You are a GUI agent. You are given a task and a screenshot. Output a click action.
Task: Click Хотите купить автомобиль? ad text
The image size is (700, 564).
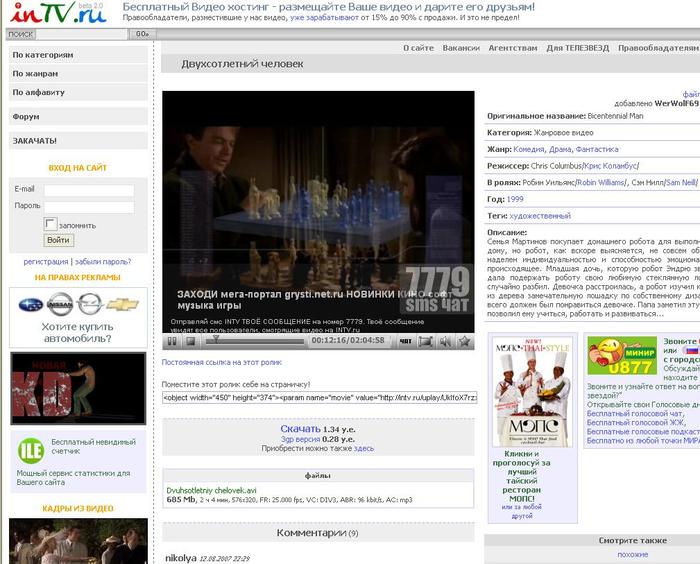[x=77, y=333]
